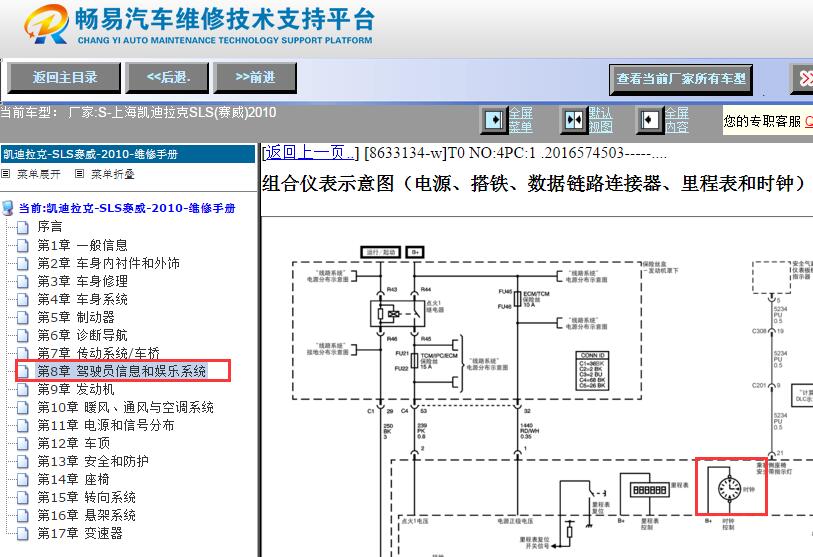
Task: Click the 全屏内容 layout icon
Action: tap(649, 120)
